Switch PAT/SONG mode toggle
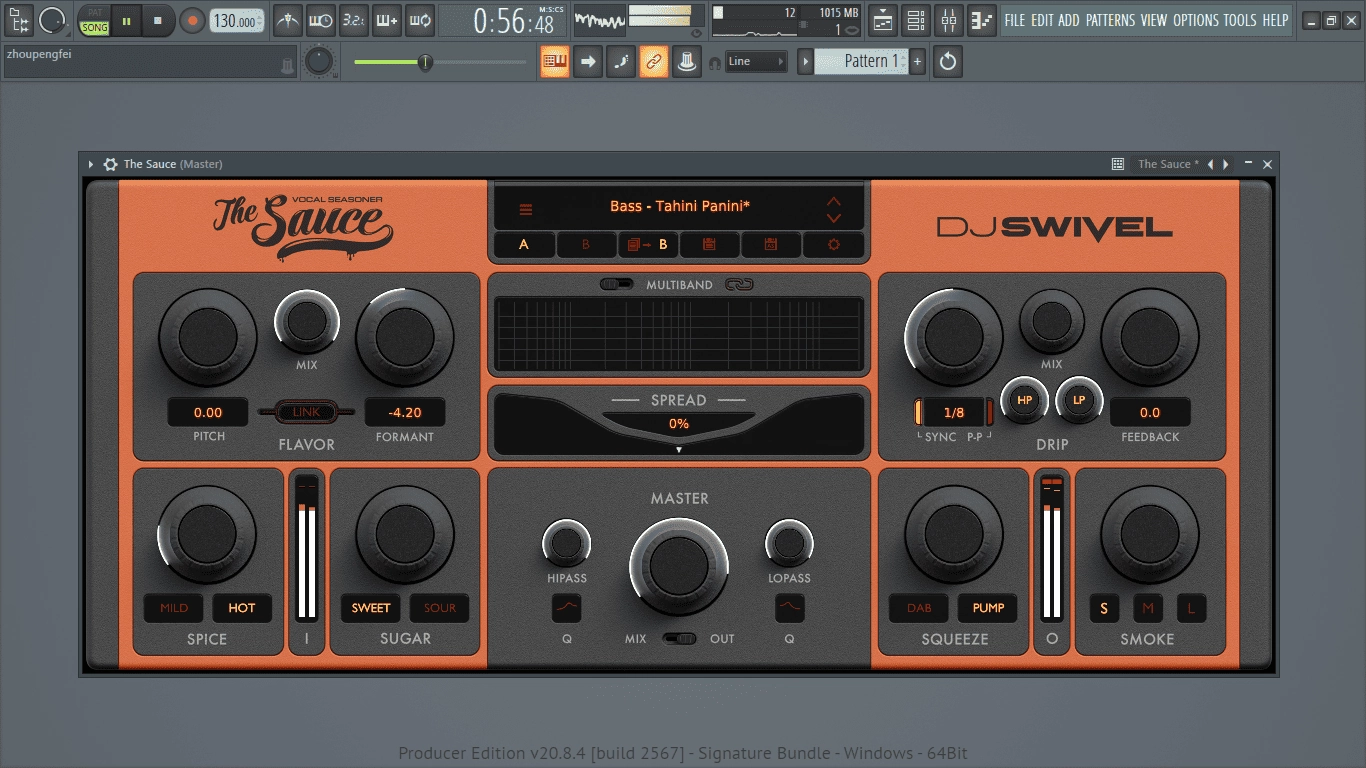 [x=95, y=20]
